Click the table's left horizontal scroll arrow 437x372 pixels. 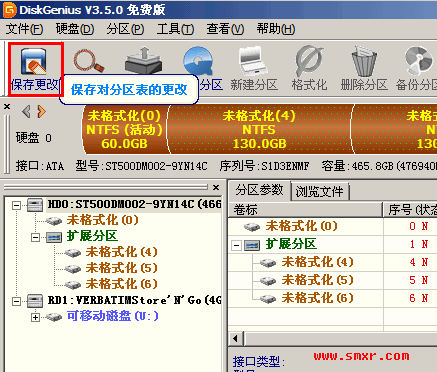pyautogui.click(x=236, y=339)
